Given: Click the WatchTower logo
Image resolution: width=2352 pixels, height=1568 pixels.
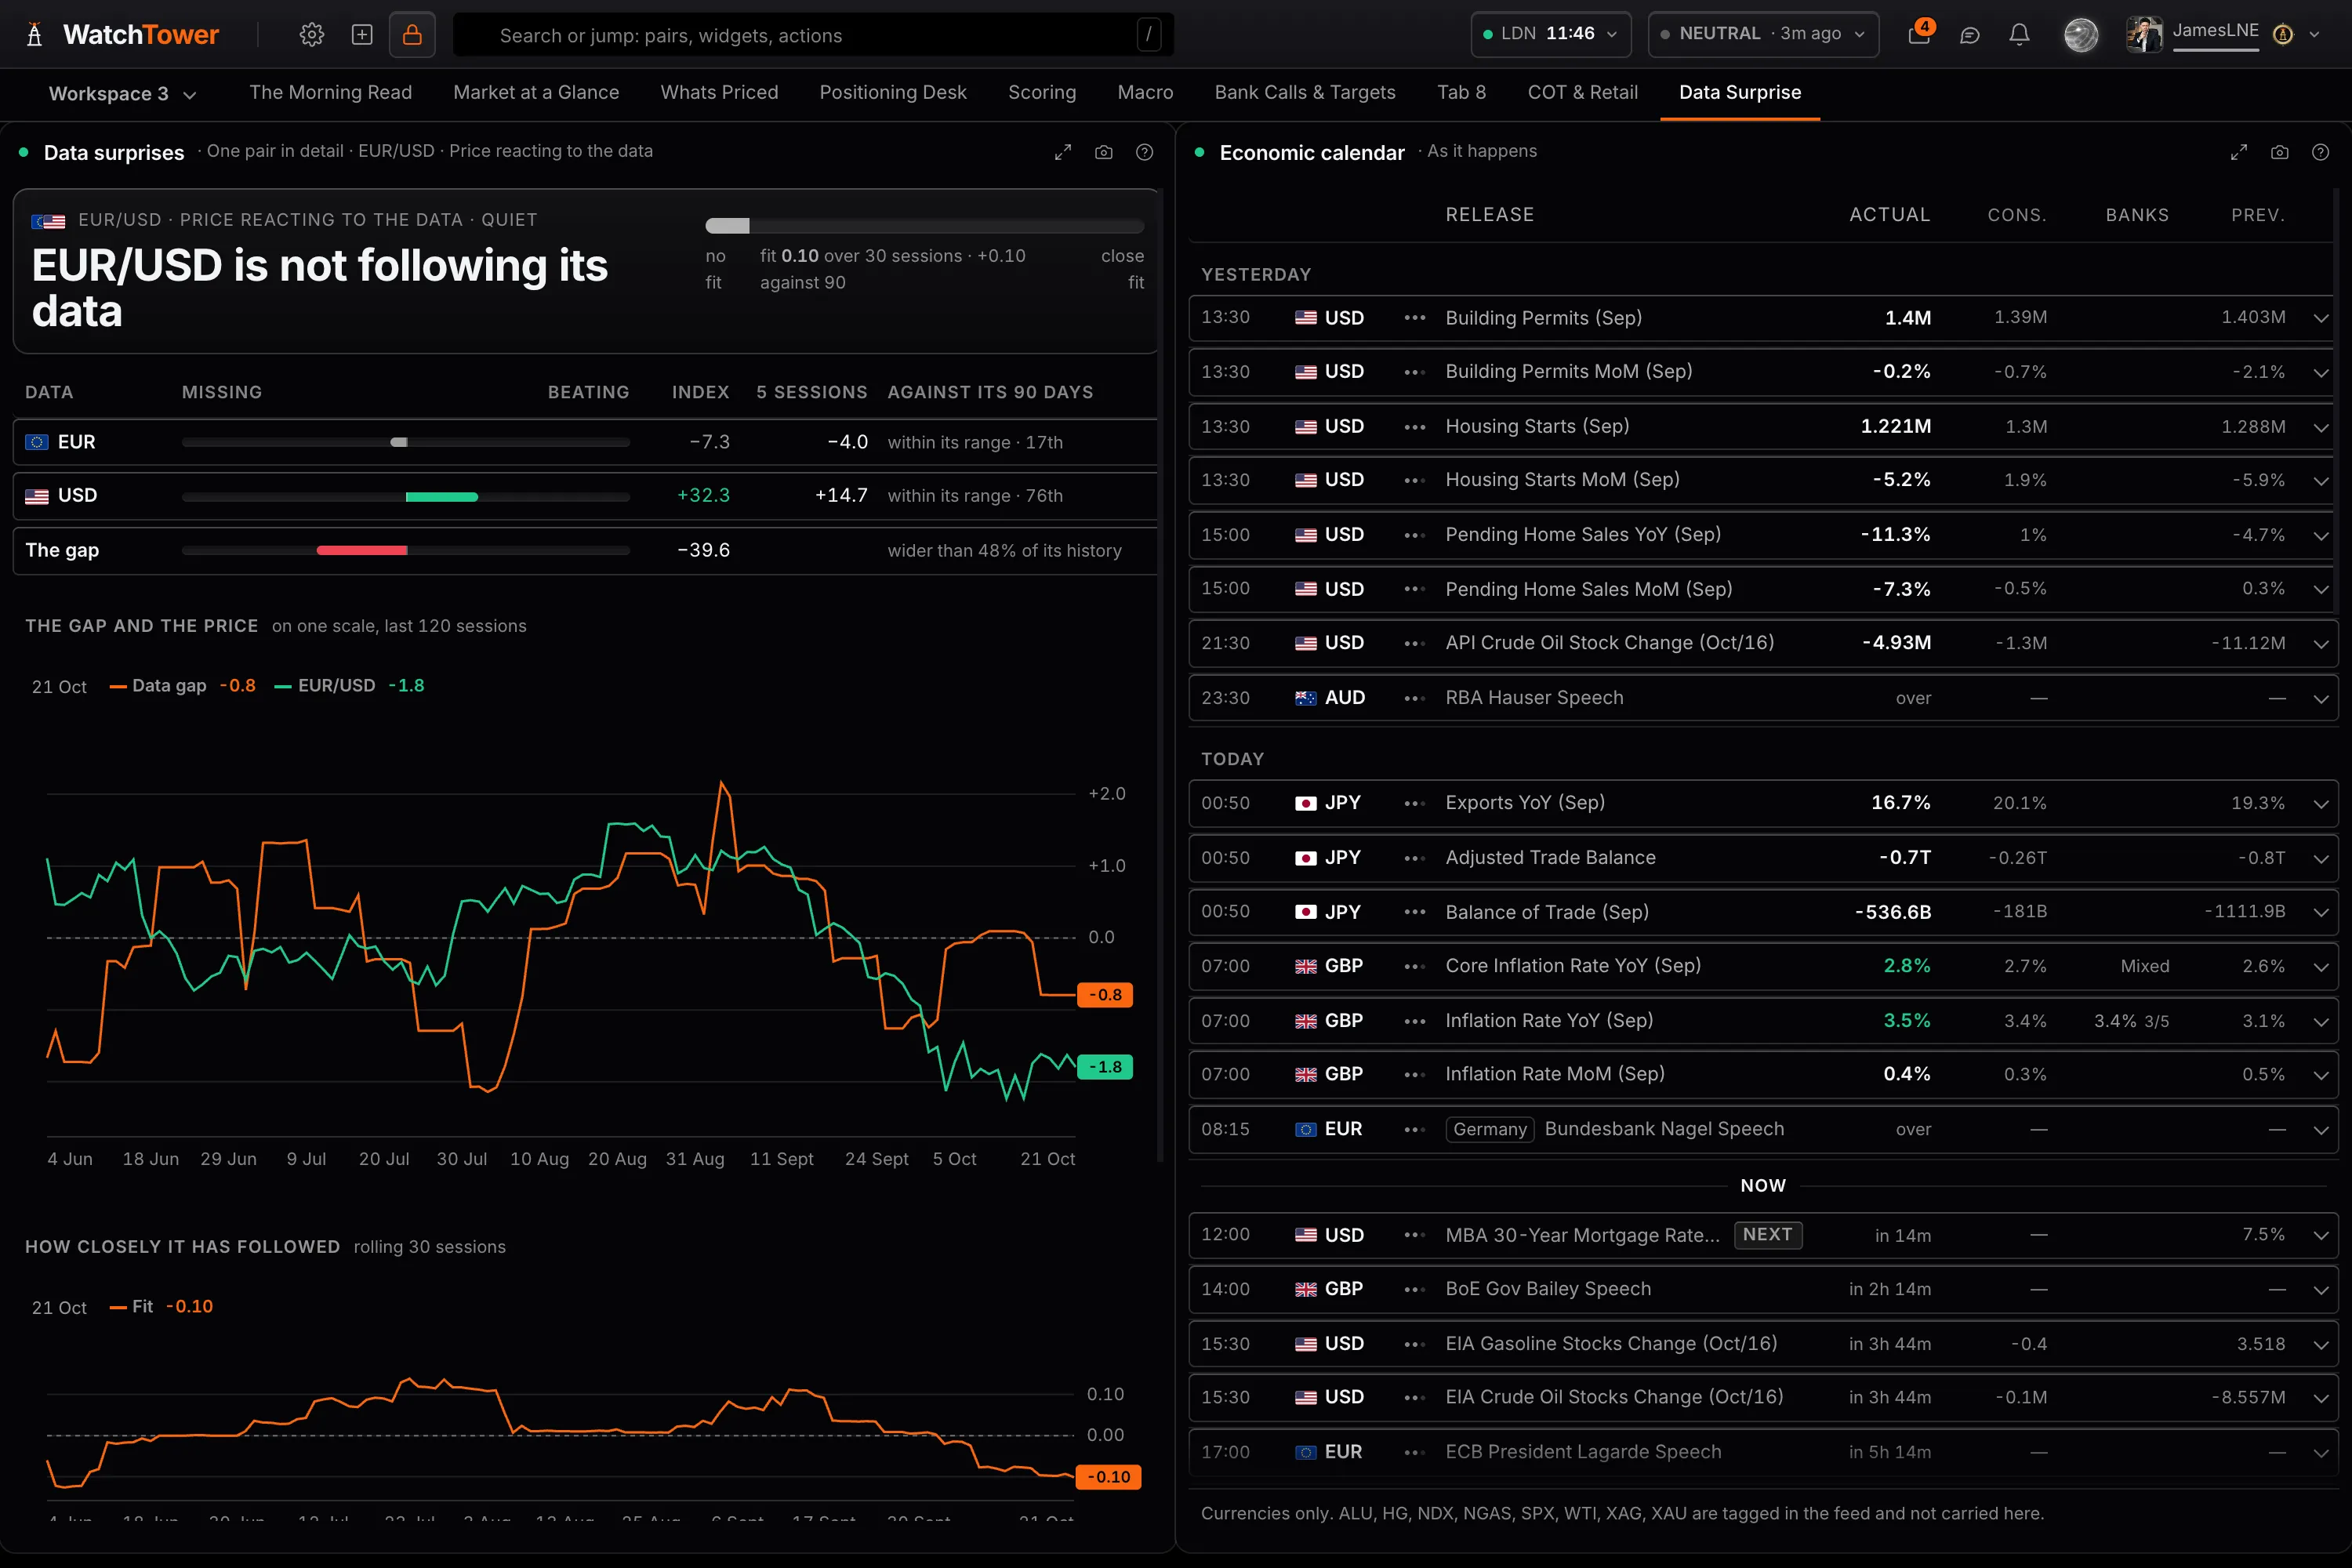Looking at the screenshot, I should (x=122, y=35).
